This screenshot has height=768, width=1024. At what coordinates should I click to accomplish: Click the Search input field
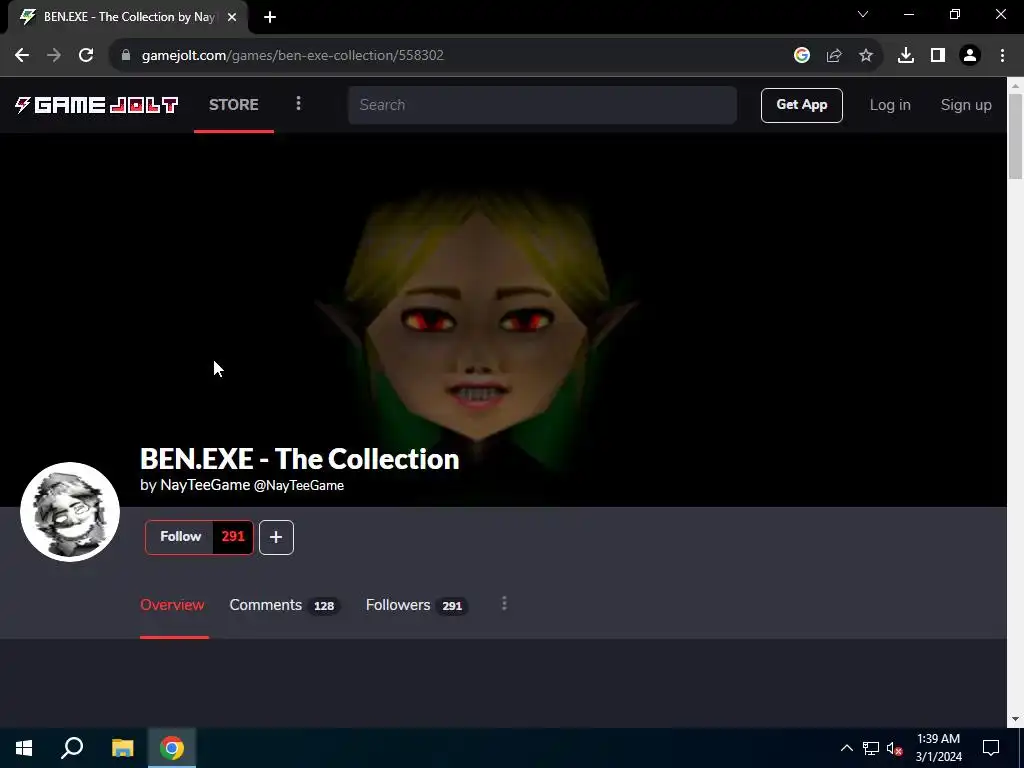[542, 105]
